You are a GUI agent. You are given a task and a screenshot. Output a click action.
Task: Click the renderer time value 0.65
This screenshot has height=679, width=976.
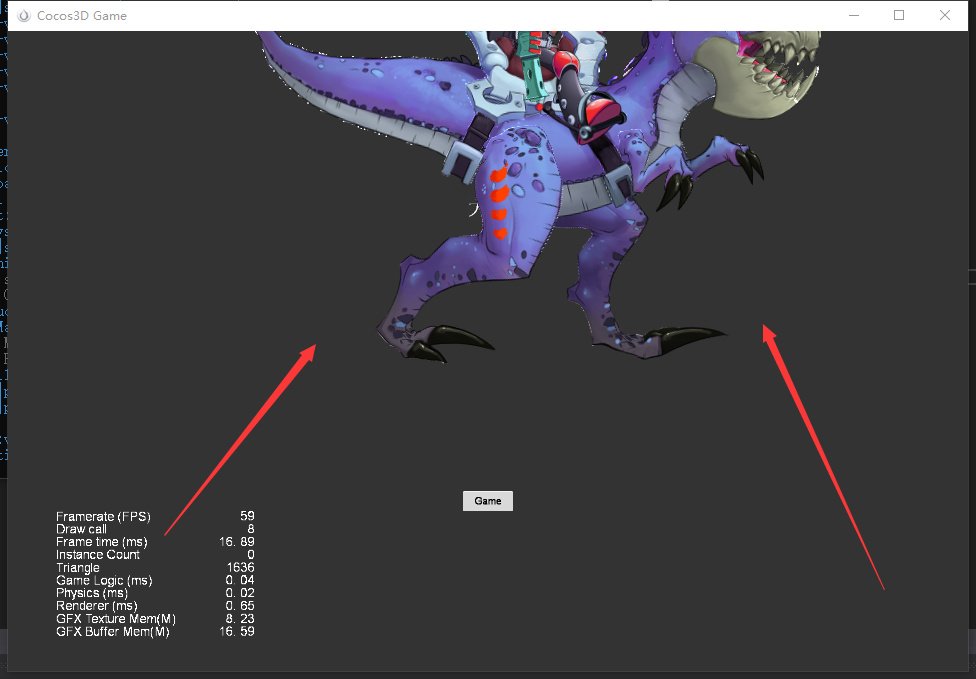coord(240,606)
